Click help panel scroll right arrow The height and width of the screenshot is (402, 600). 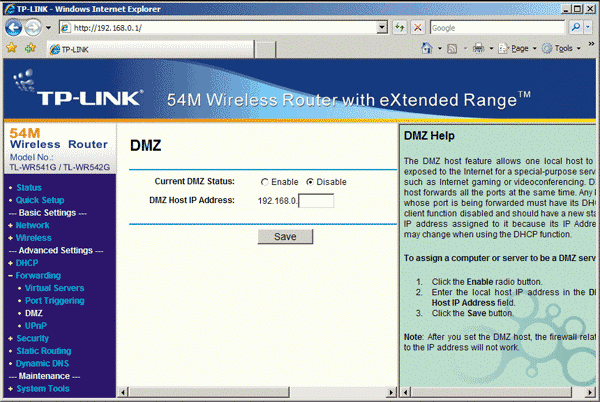point(591,392)
